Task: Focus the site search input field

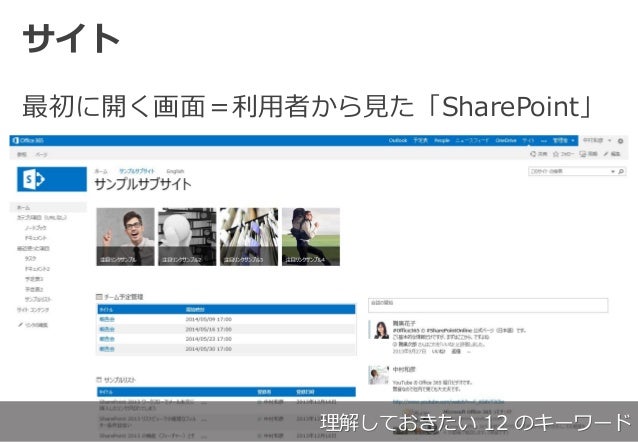Action: pos(569,171)
